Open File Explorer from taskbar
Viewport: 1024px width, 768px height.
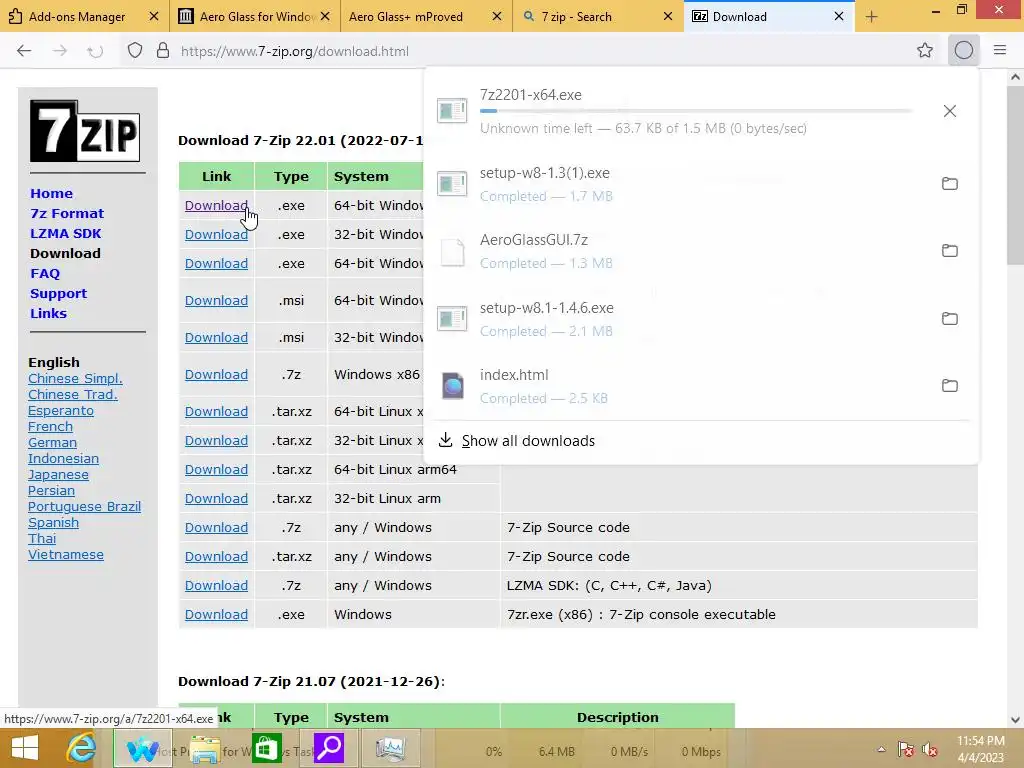(204, 748)
